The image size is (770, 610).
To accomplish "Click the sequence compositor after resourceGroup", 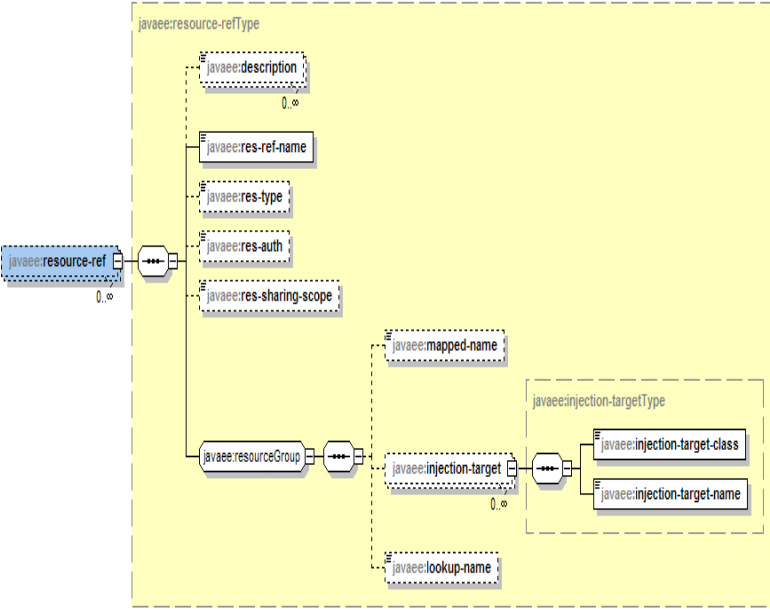I will [x=338, y=457].
